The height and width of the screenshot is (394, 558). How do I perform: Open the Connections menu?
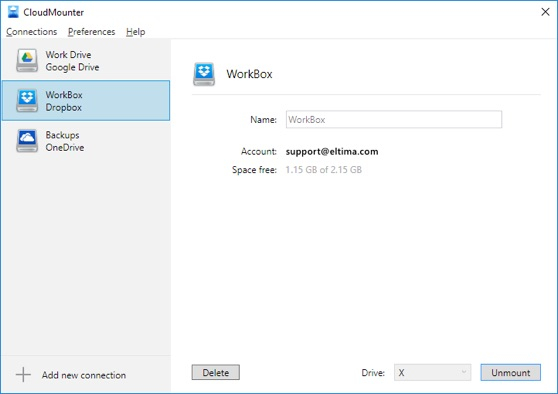click(x=32, y=32)
